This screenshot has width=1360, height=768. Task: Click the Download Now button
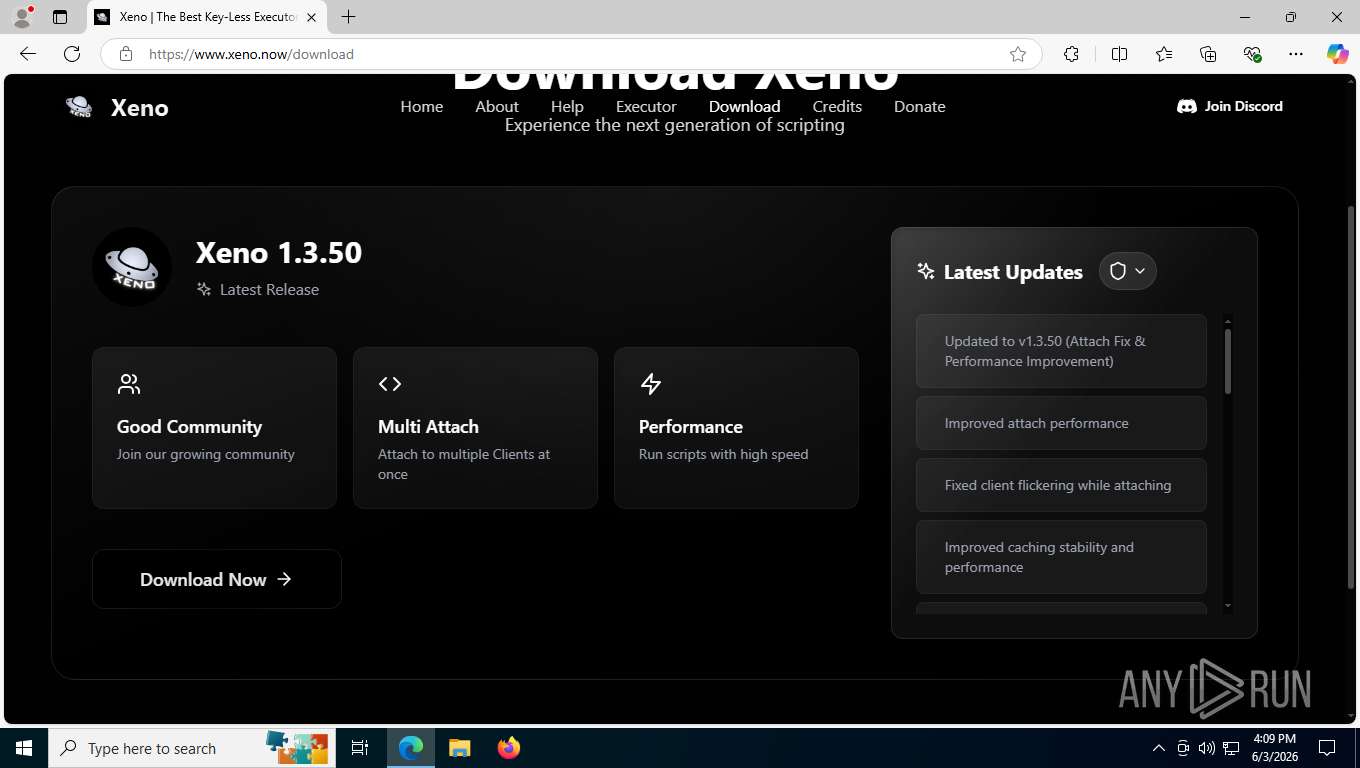[217, 579]
